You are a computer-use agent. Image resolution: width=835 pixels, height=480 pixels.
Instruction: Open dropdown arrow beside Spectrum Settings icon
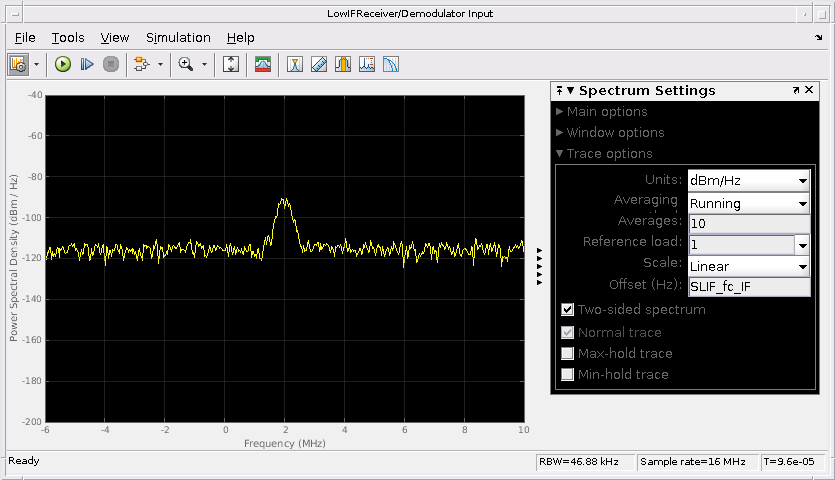37,64
